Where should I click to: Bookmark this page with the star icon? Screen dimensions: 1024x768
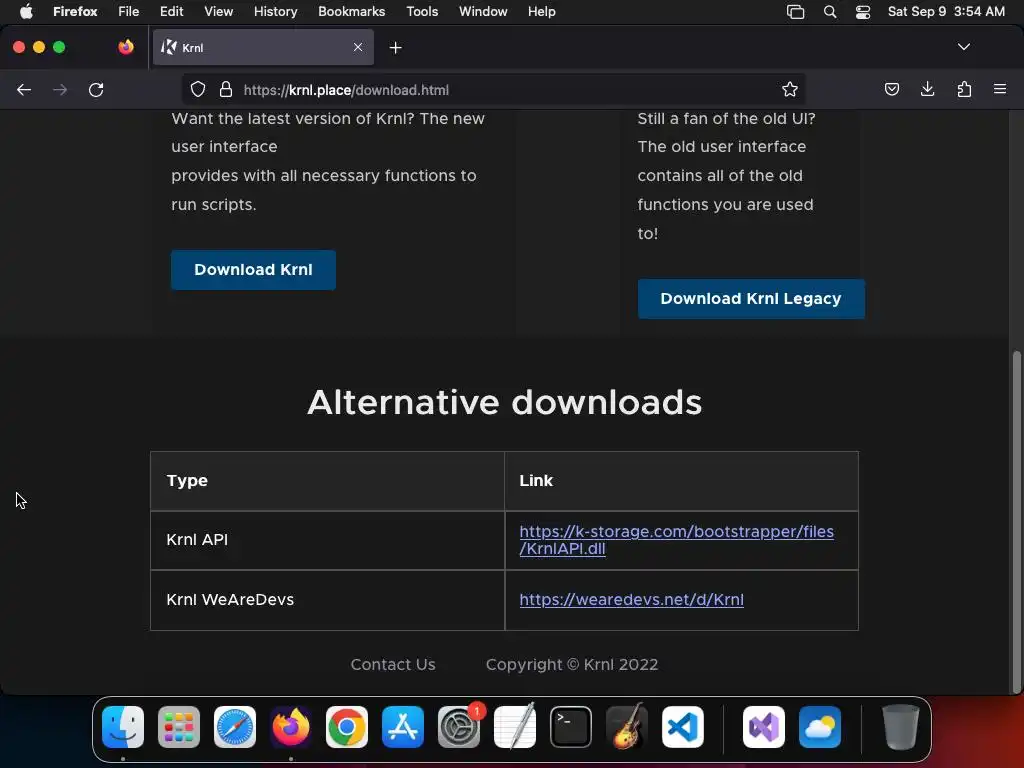pyautogui.click(x=790, y=89)
